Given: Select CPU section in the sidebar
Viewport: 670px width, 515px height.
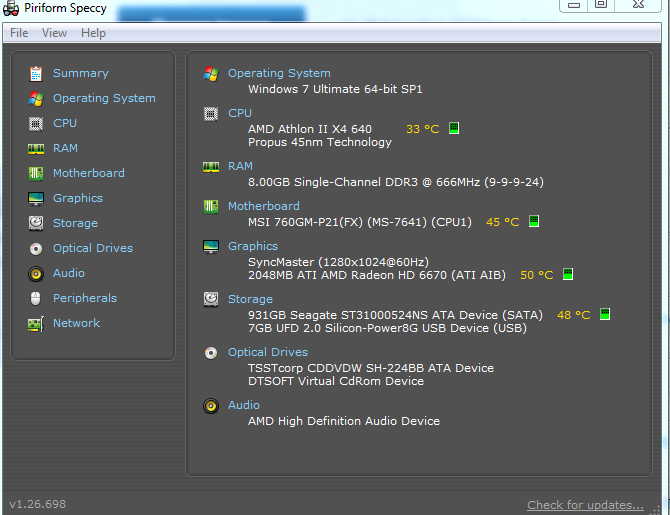Looking at the screenshot, I should pos(65,124).
